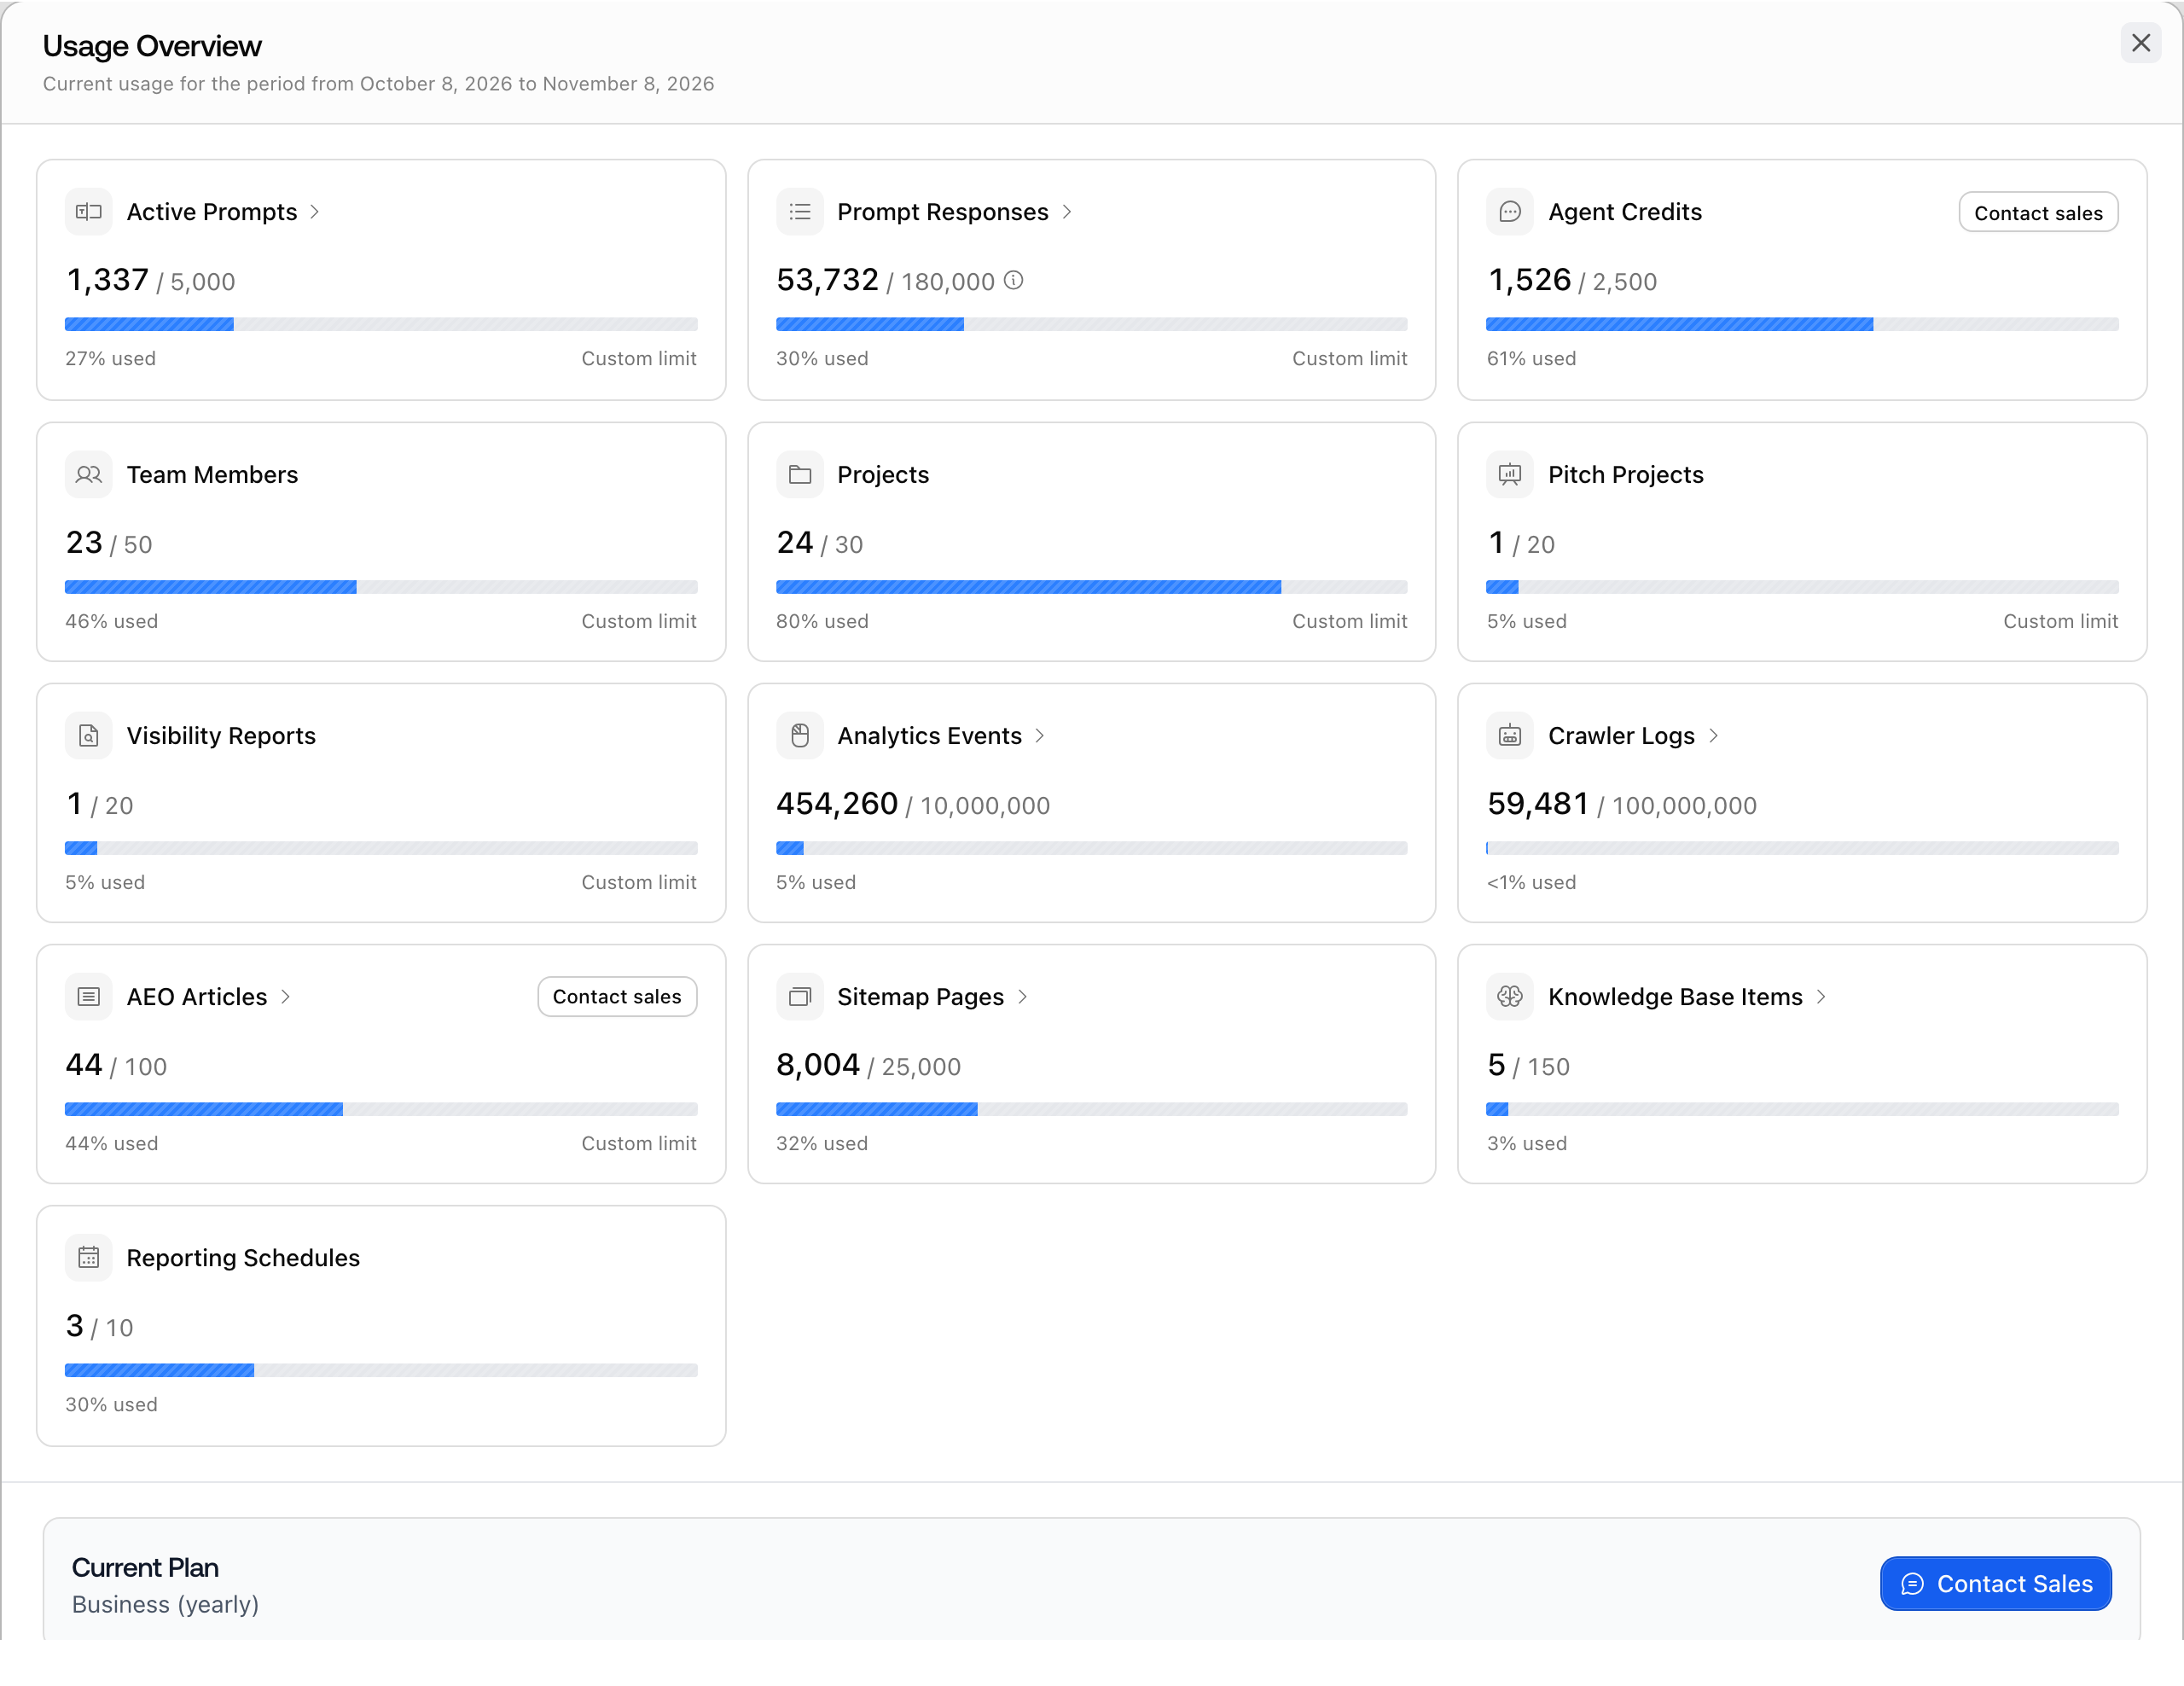2184x1686 pixels.
Task: Click the Active Prompts card icon
Action: click(x=89, y=212)
